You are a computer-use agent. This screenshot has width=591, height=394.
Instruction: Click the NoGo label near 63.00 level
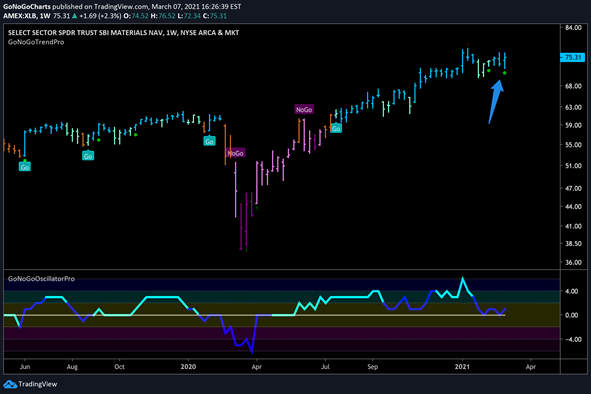click(x=304, y=109)
